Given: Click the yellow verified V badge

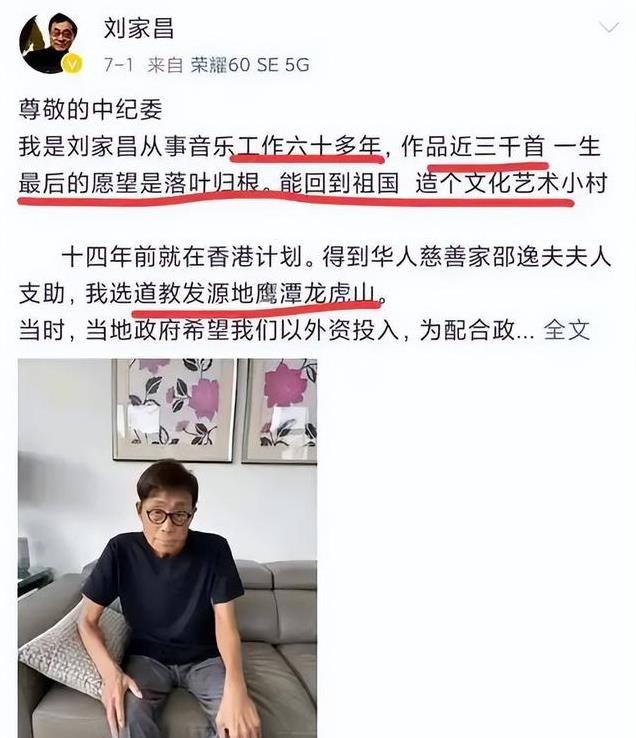Looking at the screenshot, I should click(72, 64).
